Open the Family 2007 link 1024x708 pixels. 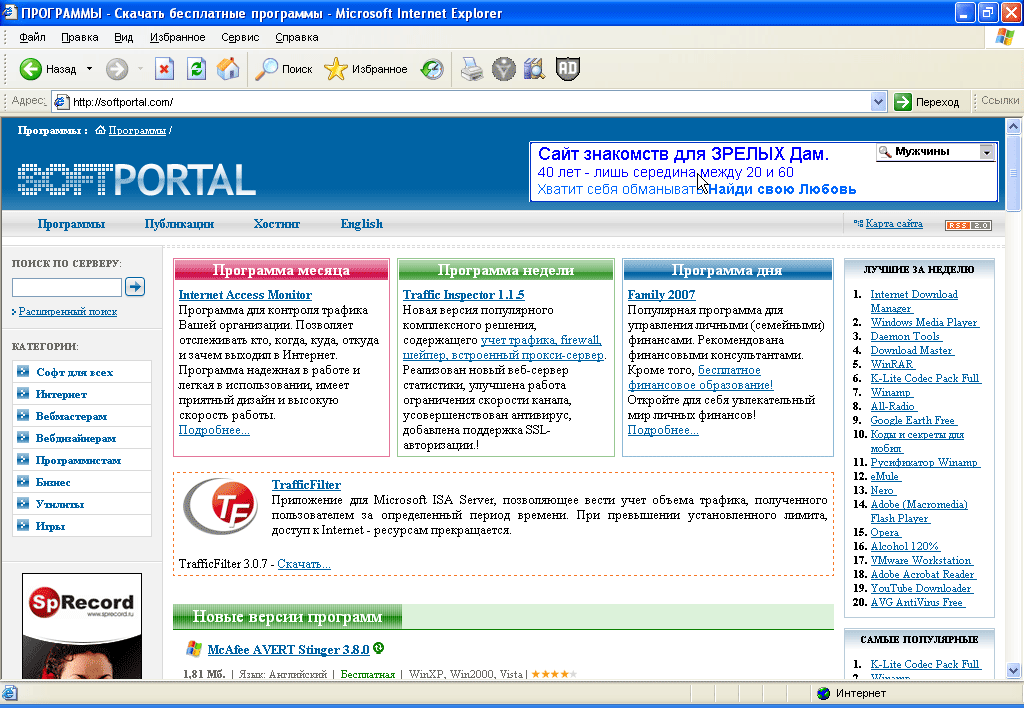661,295
